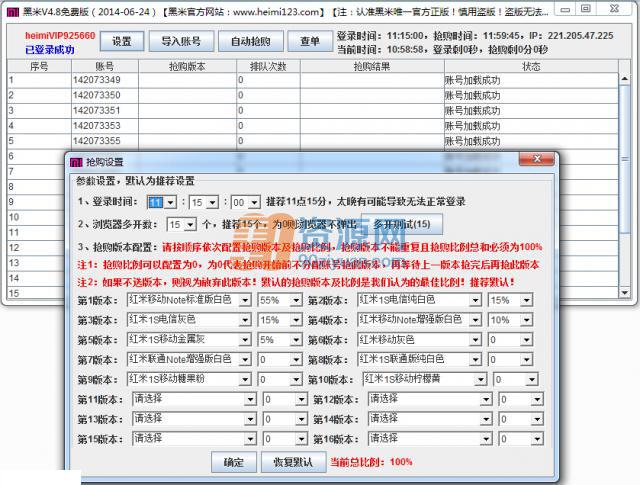
Task: Open 第8版本 ratio dropdown
Action: [510, 360]
